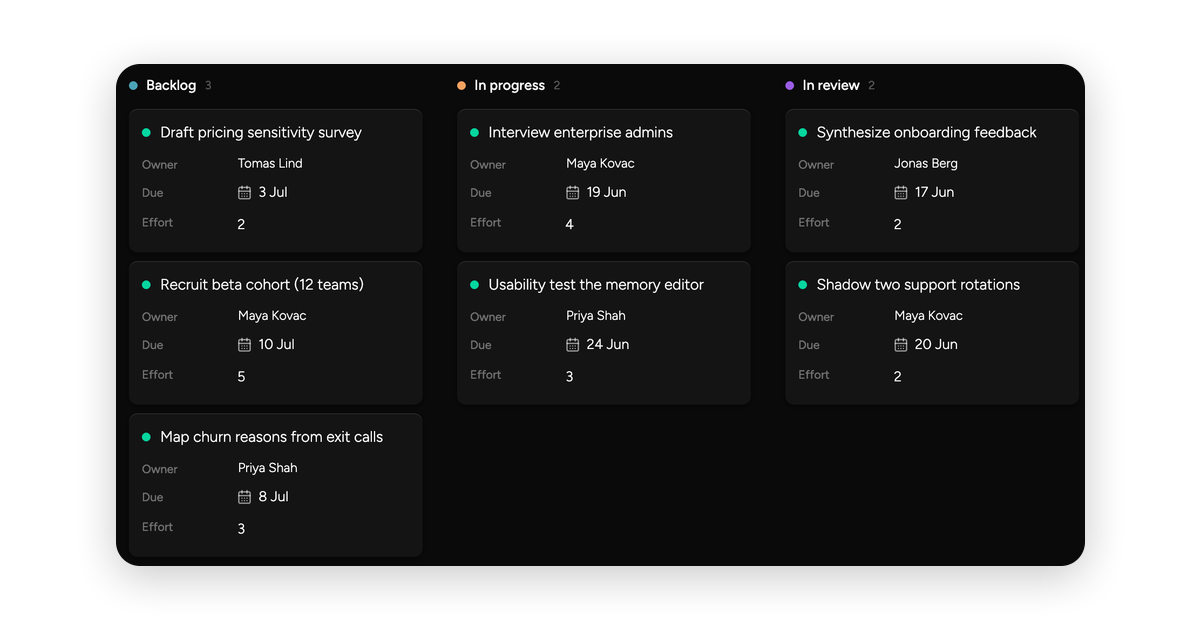Image resolution: width=1200 pixels, height=630 pixels.
Task: Click the due date 19 Jun
Action: pos(606,192)
